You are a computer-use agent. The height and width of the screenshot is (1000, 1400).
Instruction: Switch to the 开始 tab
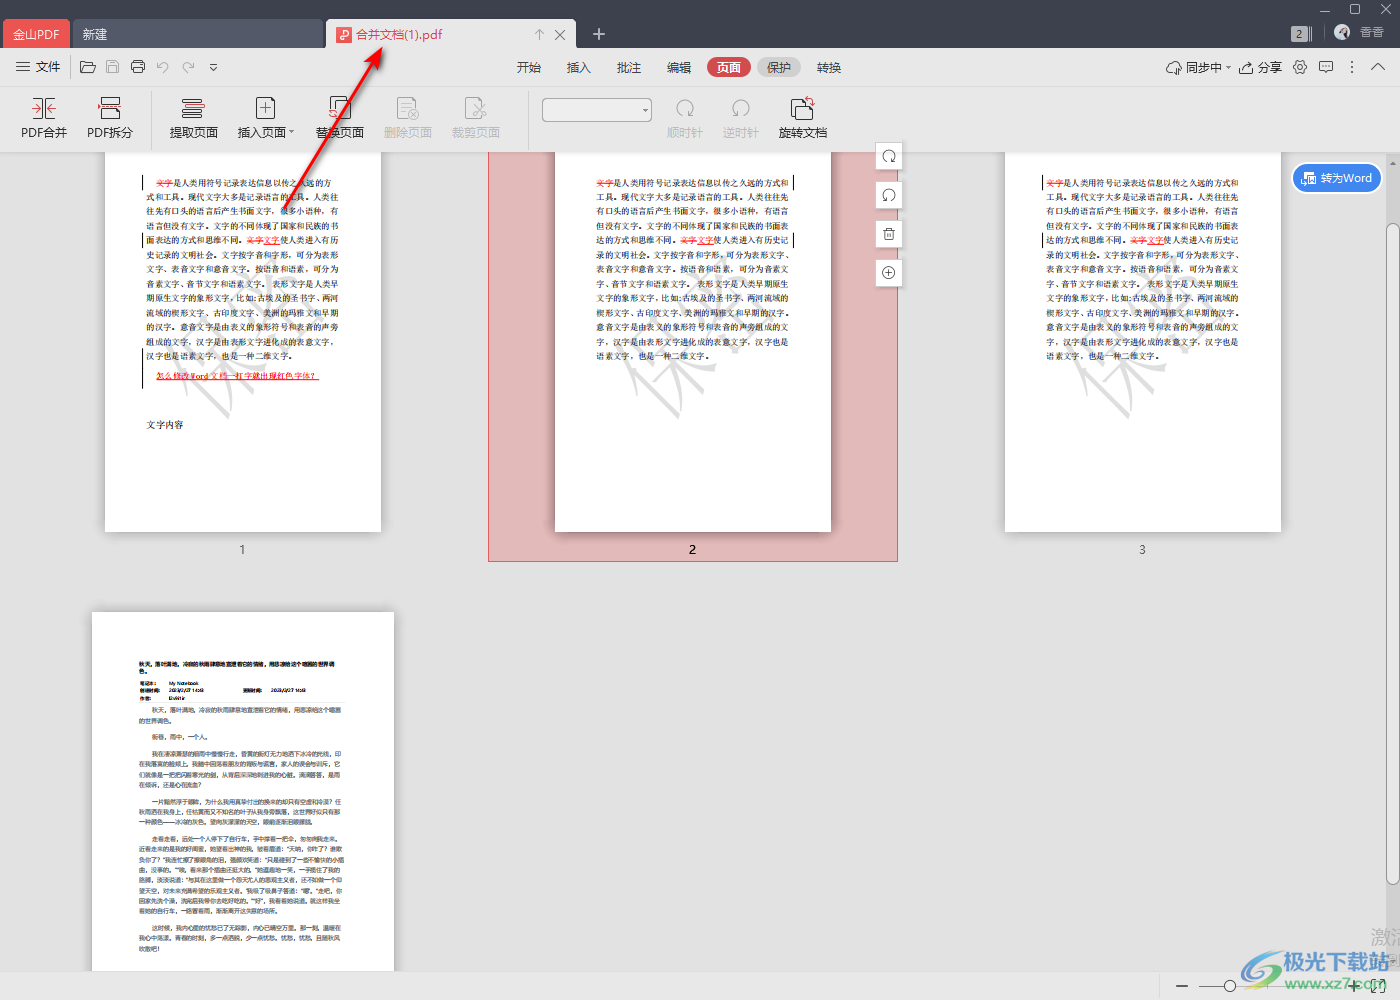[529, 67]
